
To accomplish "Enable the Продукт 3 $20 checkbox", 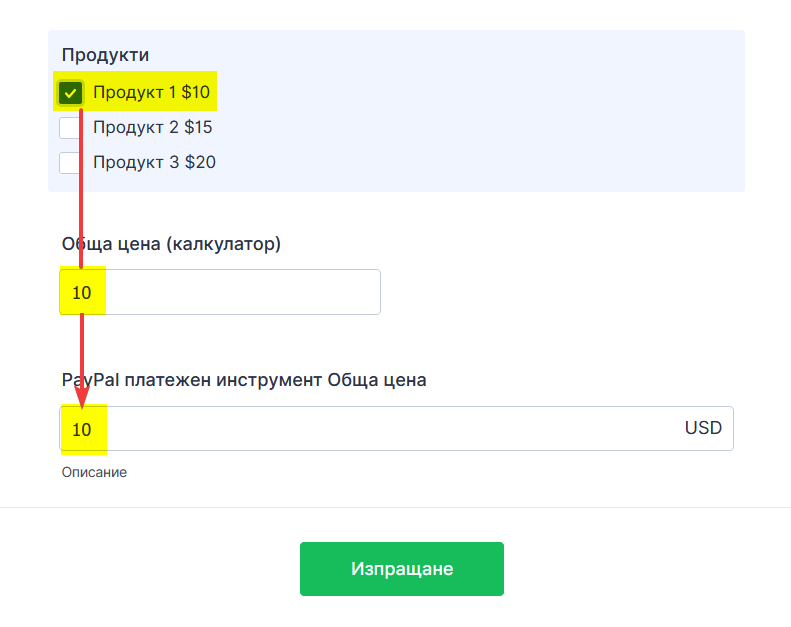I will point(70,162).
